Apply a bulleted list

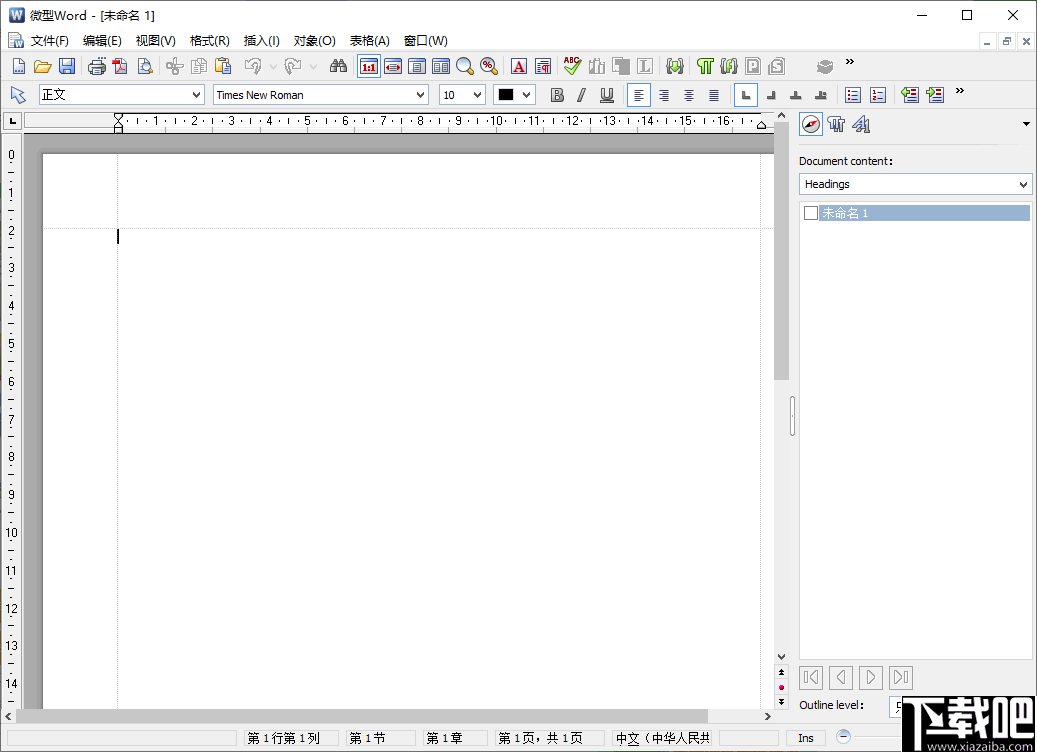tap(853, 94)
